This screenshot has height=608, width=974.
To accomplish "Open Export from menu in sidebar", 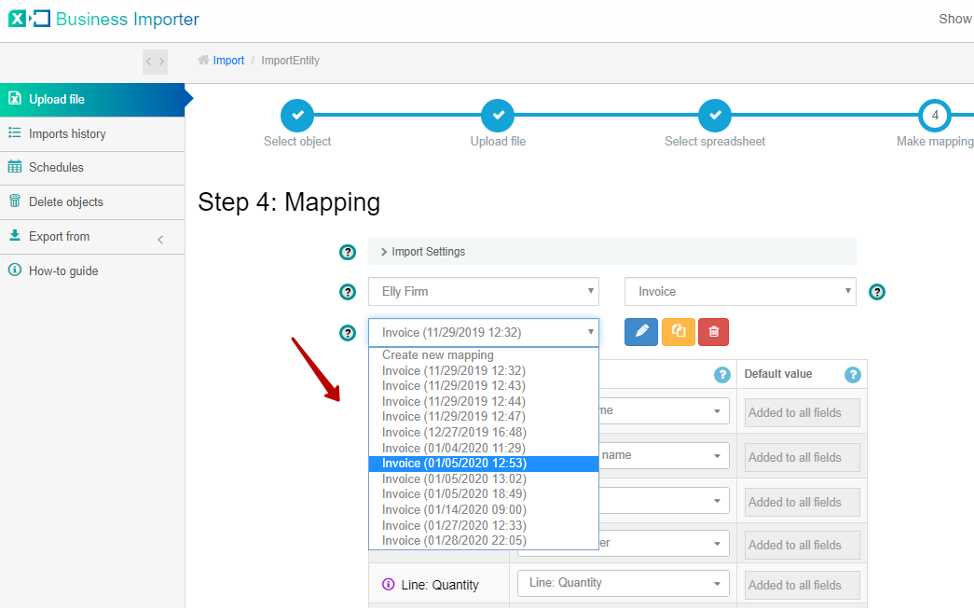I will (x=93, y=237).
